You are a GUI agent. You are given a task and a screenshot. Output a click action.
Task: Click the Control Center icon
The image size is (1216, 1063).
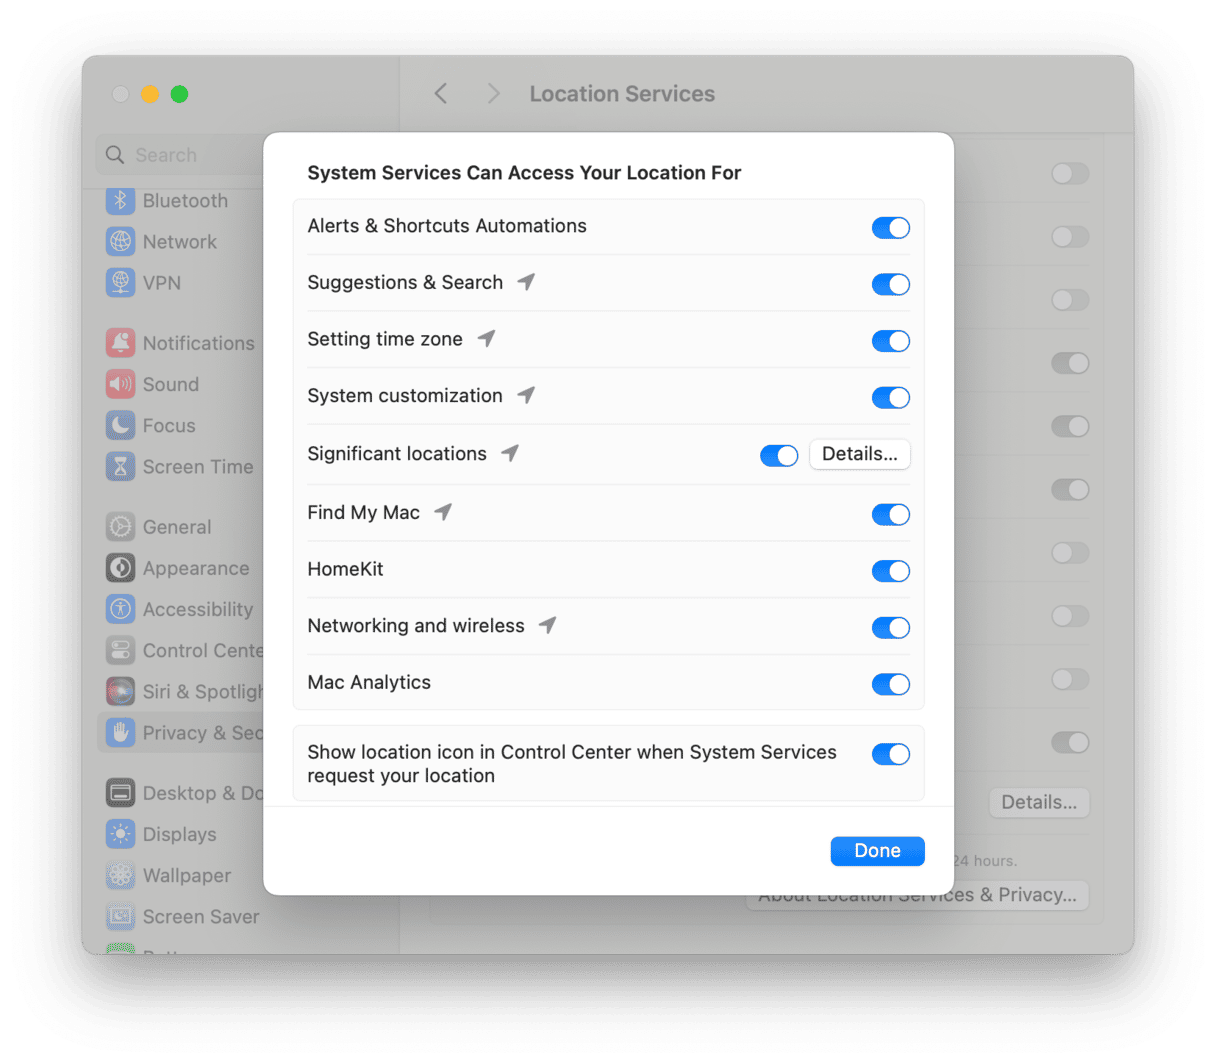coord(121,650)
